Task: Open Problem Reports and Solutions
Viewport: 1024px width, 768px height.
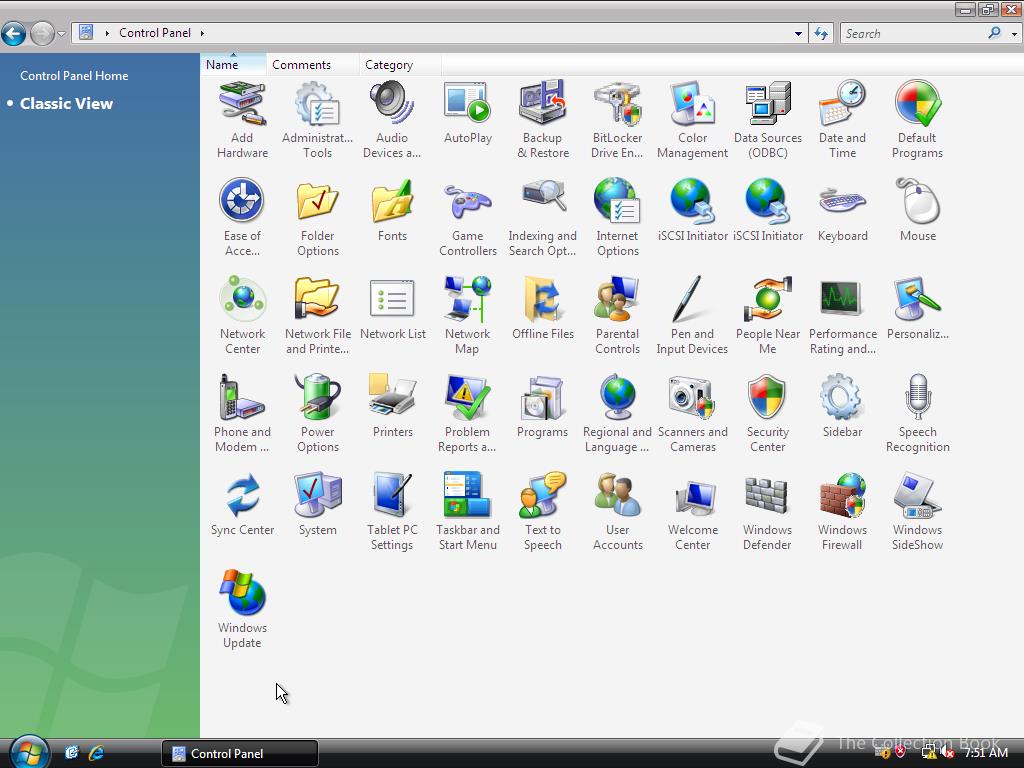Action: (x=468, y=413)
